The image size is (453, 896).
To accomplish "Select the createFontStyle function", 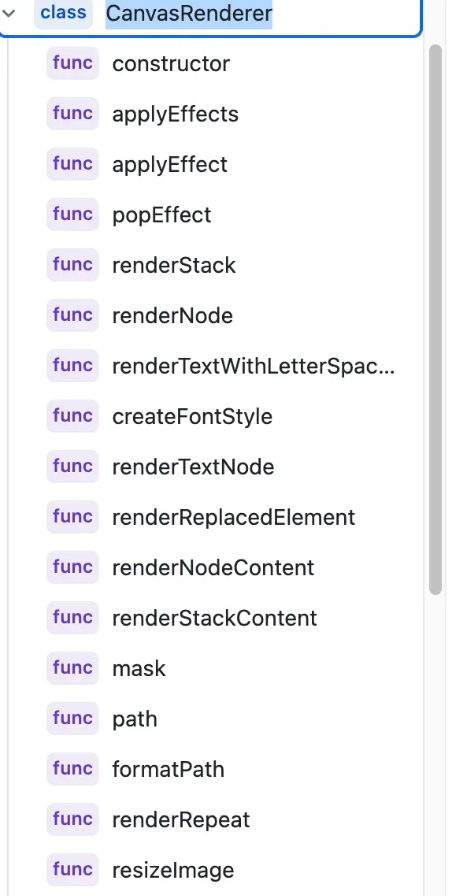I will 192,416.
